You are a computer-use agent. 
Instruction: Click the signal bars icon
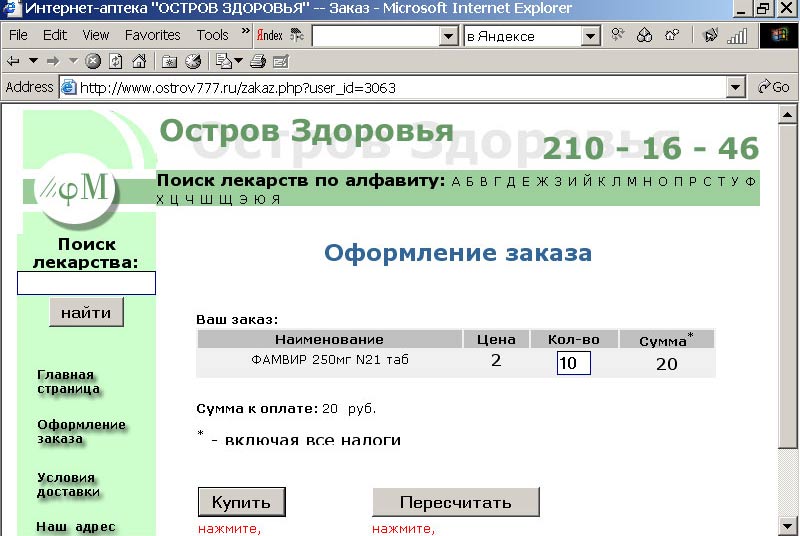coord(737,36)
